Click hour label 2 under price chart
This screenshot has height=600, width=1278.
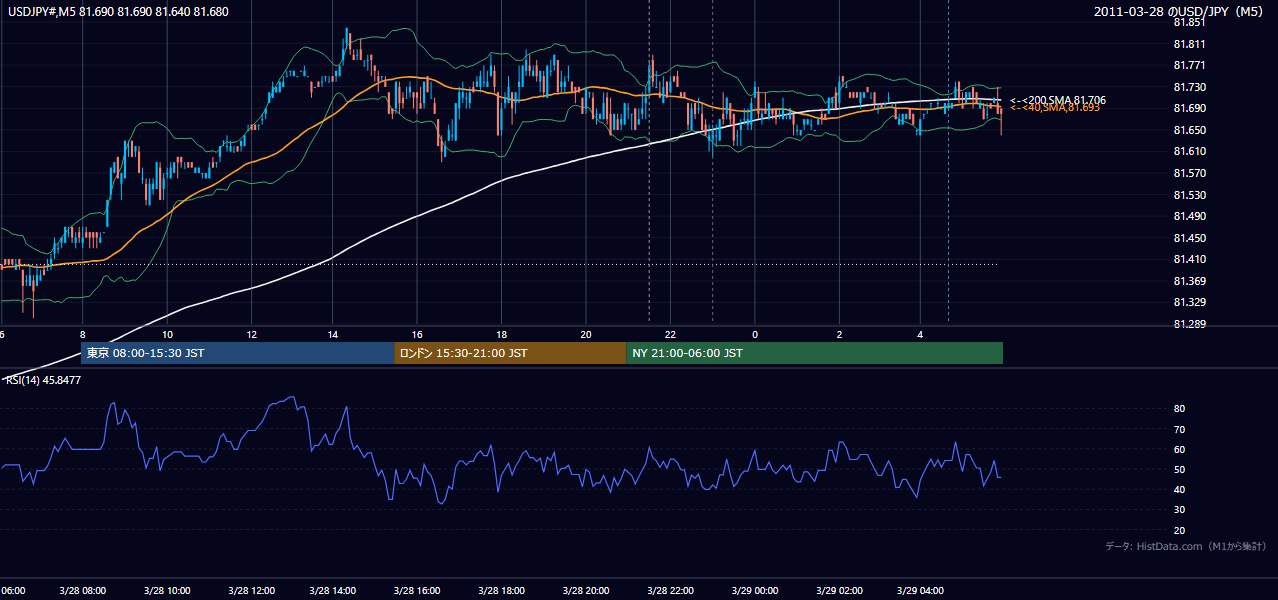click(x=839, y=334)
